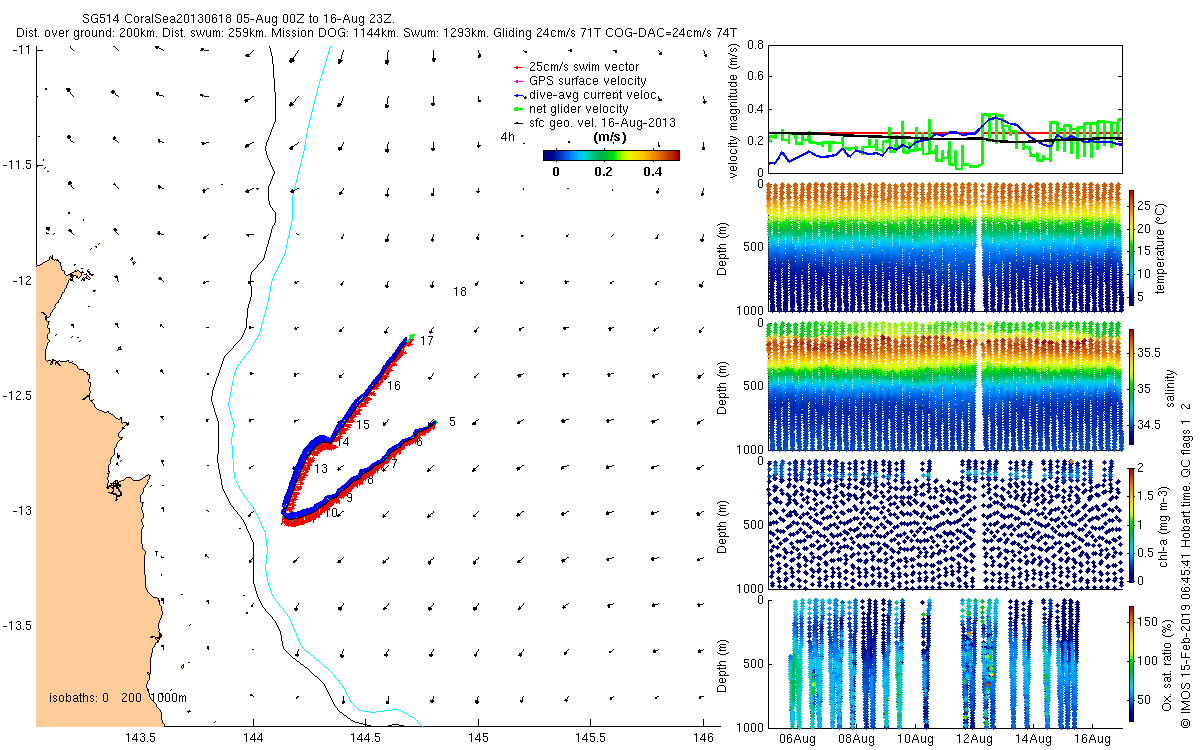Click the velocity (m/s) colorbar

point(611,155)
